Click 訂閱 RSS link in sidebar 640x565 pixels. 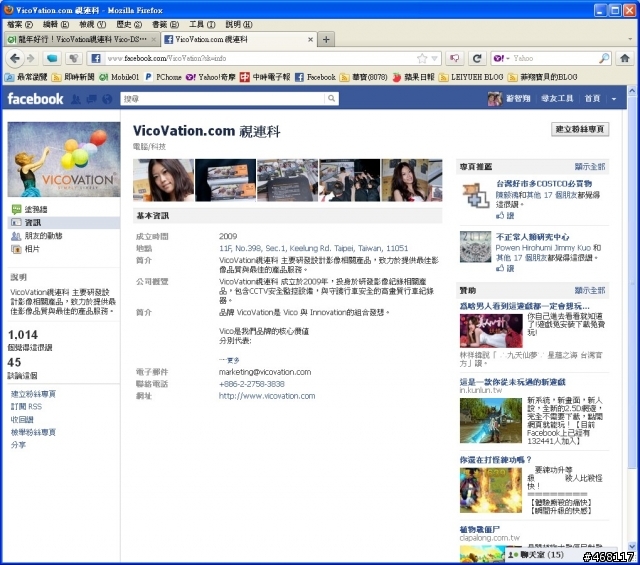[x=26, y=407]
